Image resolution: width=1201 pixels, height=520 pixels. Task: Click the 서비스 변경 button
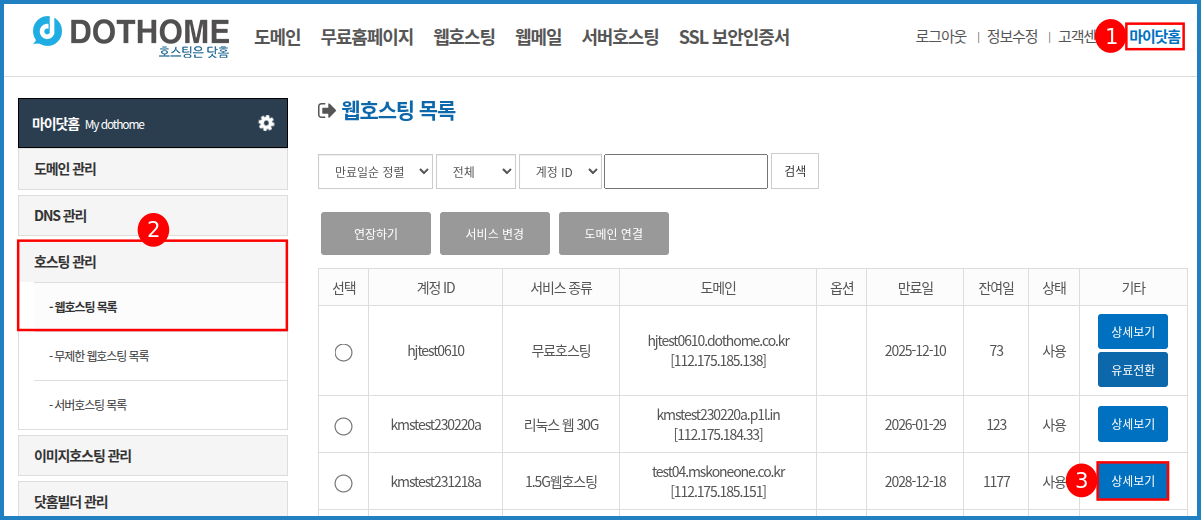[494, 234]
